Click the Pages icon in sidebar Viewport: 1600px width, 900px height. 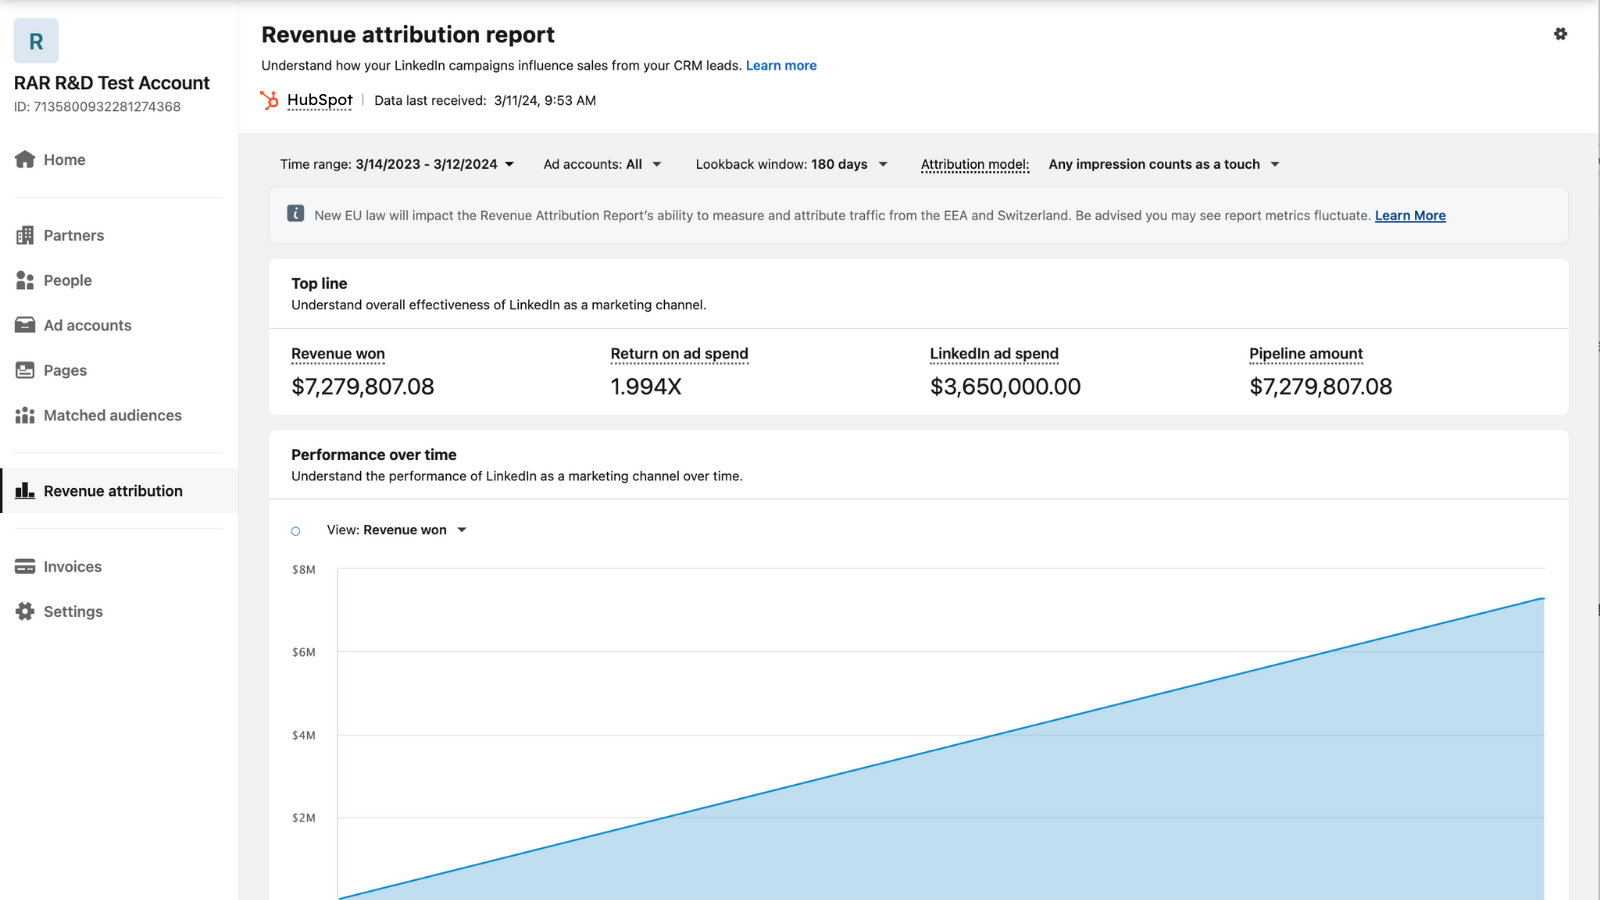point(25,371)
